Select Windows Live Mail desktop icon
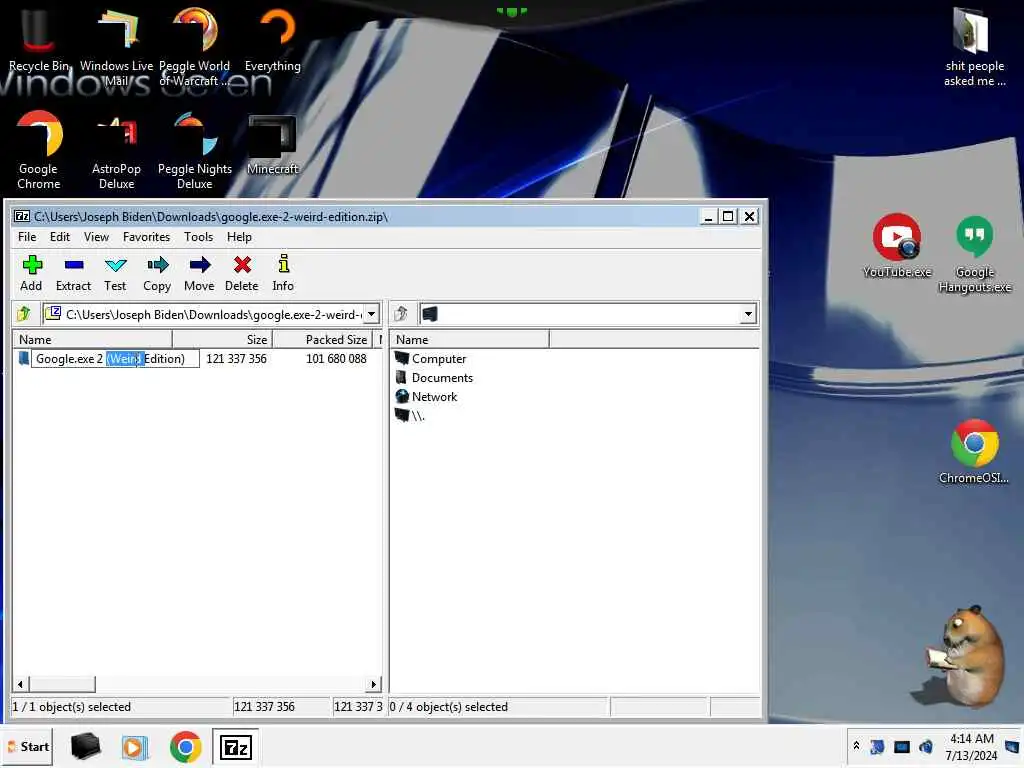 [117, 47]
